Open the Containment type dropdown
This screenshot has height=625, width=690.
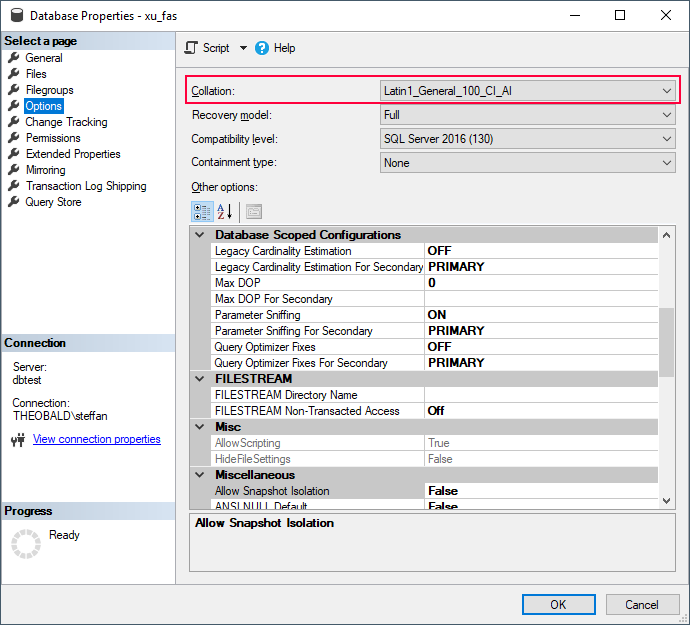click(x=528, y=162)
